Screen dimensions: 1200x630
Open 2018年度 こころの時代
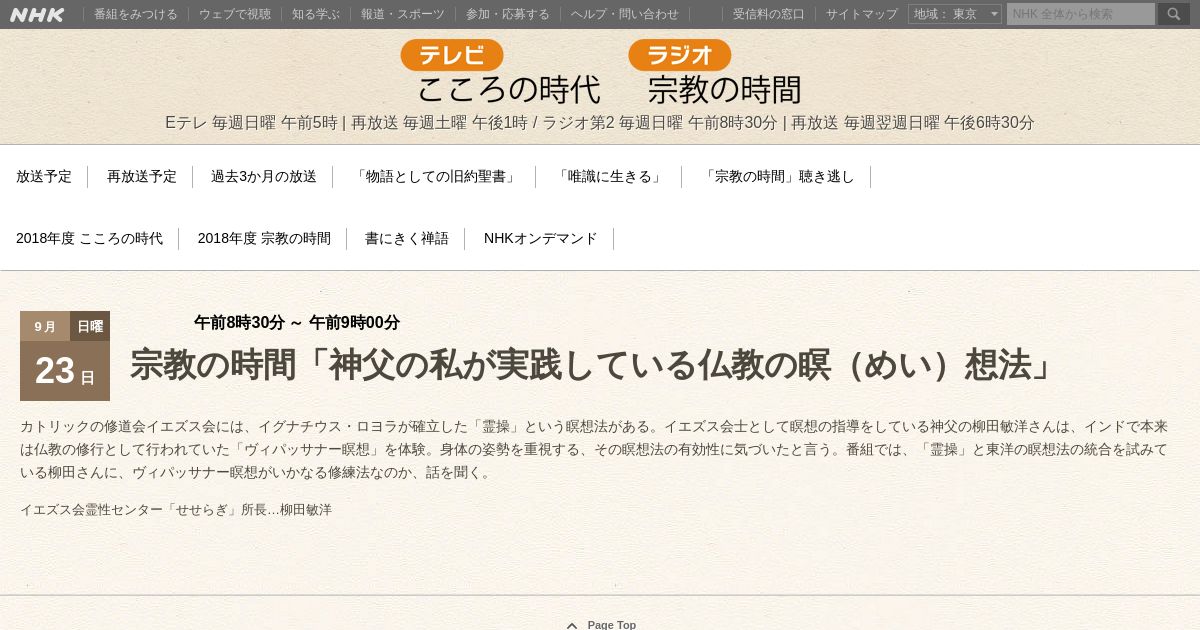[90, 239]
